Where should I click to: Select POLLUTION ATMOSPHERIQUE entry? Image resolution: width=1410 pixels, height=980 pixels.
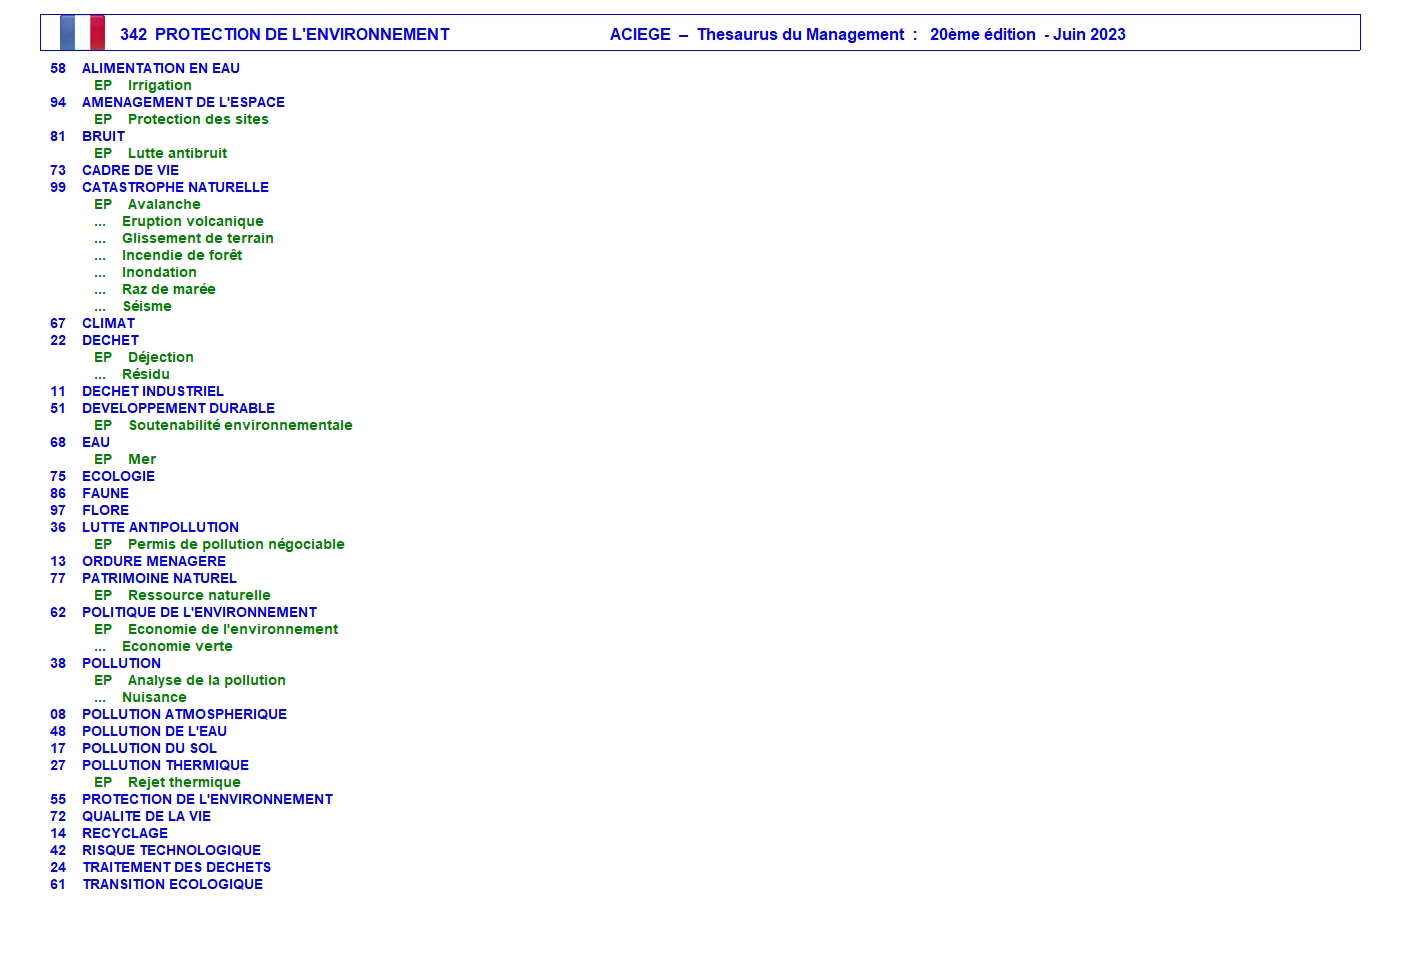click(184, 714)
